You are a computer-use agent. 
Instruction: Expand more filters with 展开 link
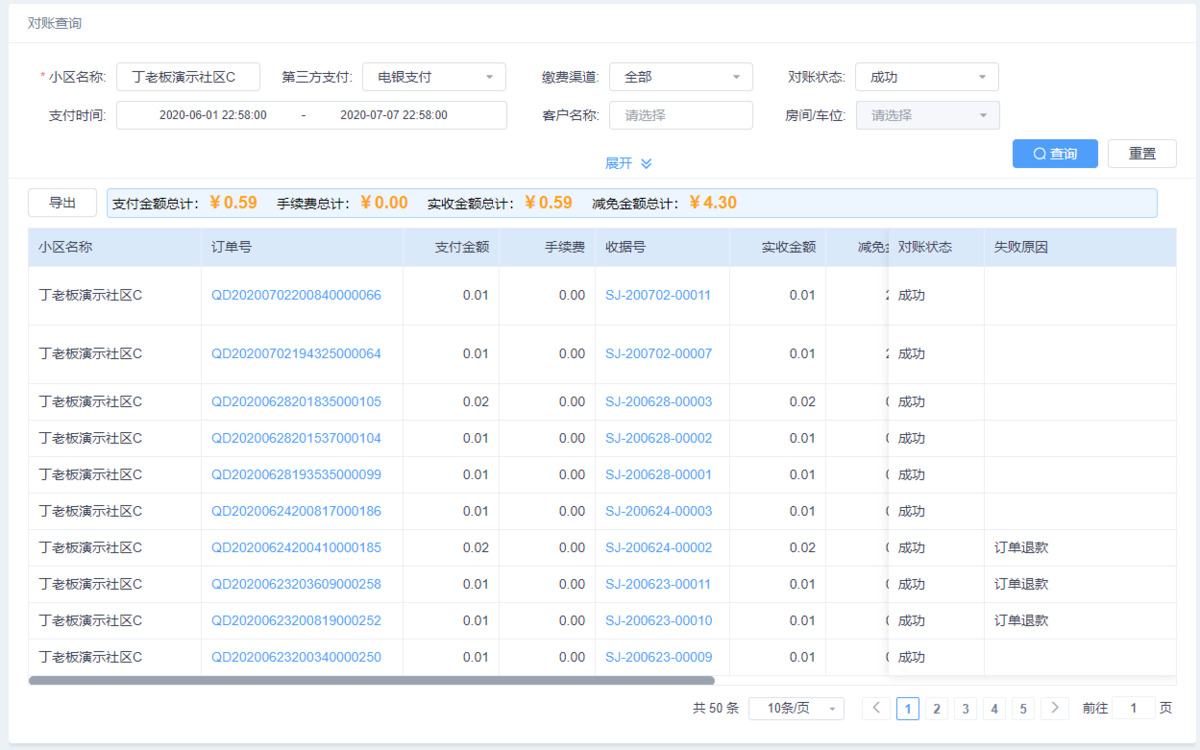(628, 163)
